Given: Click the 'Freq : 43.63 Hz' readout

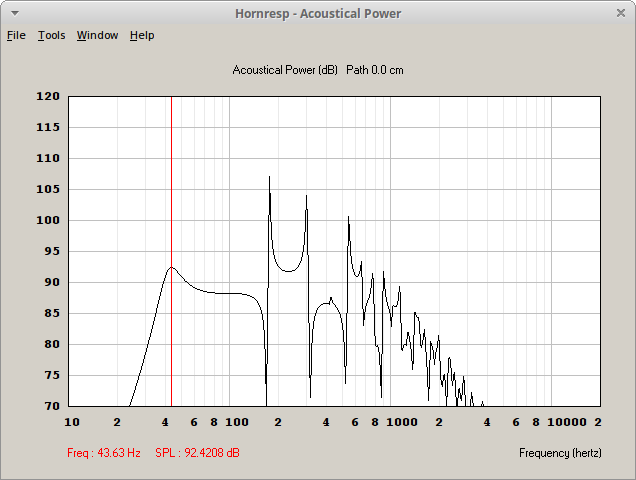Looking at the screenshot, I should click(104, 453).
